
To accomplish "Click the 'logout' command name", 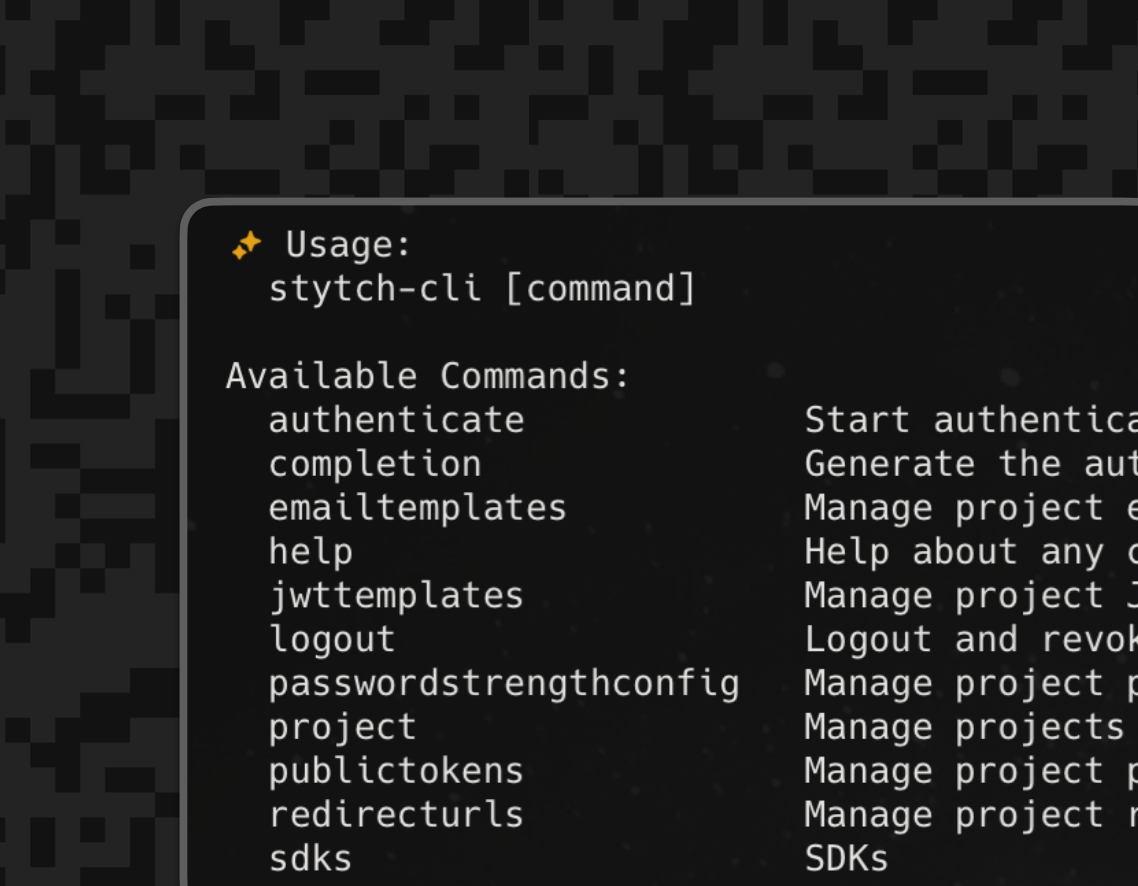I will (x=332, y=639).
